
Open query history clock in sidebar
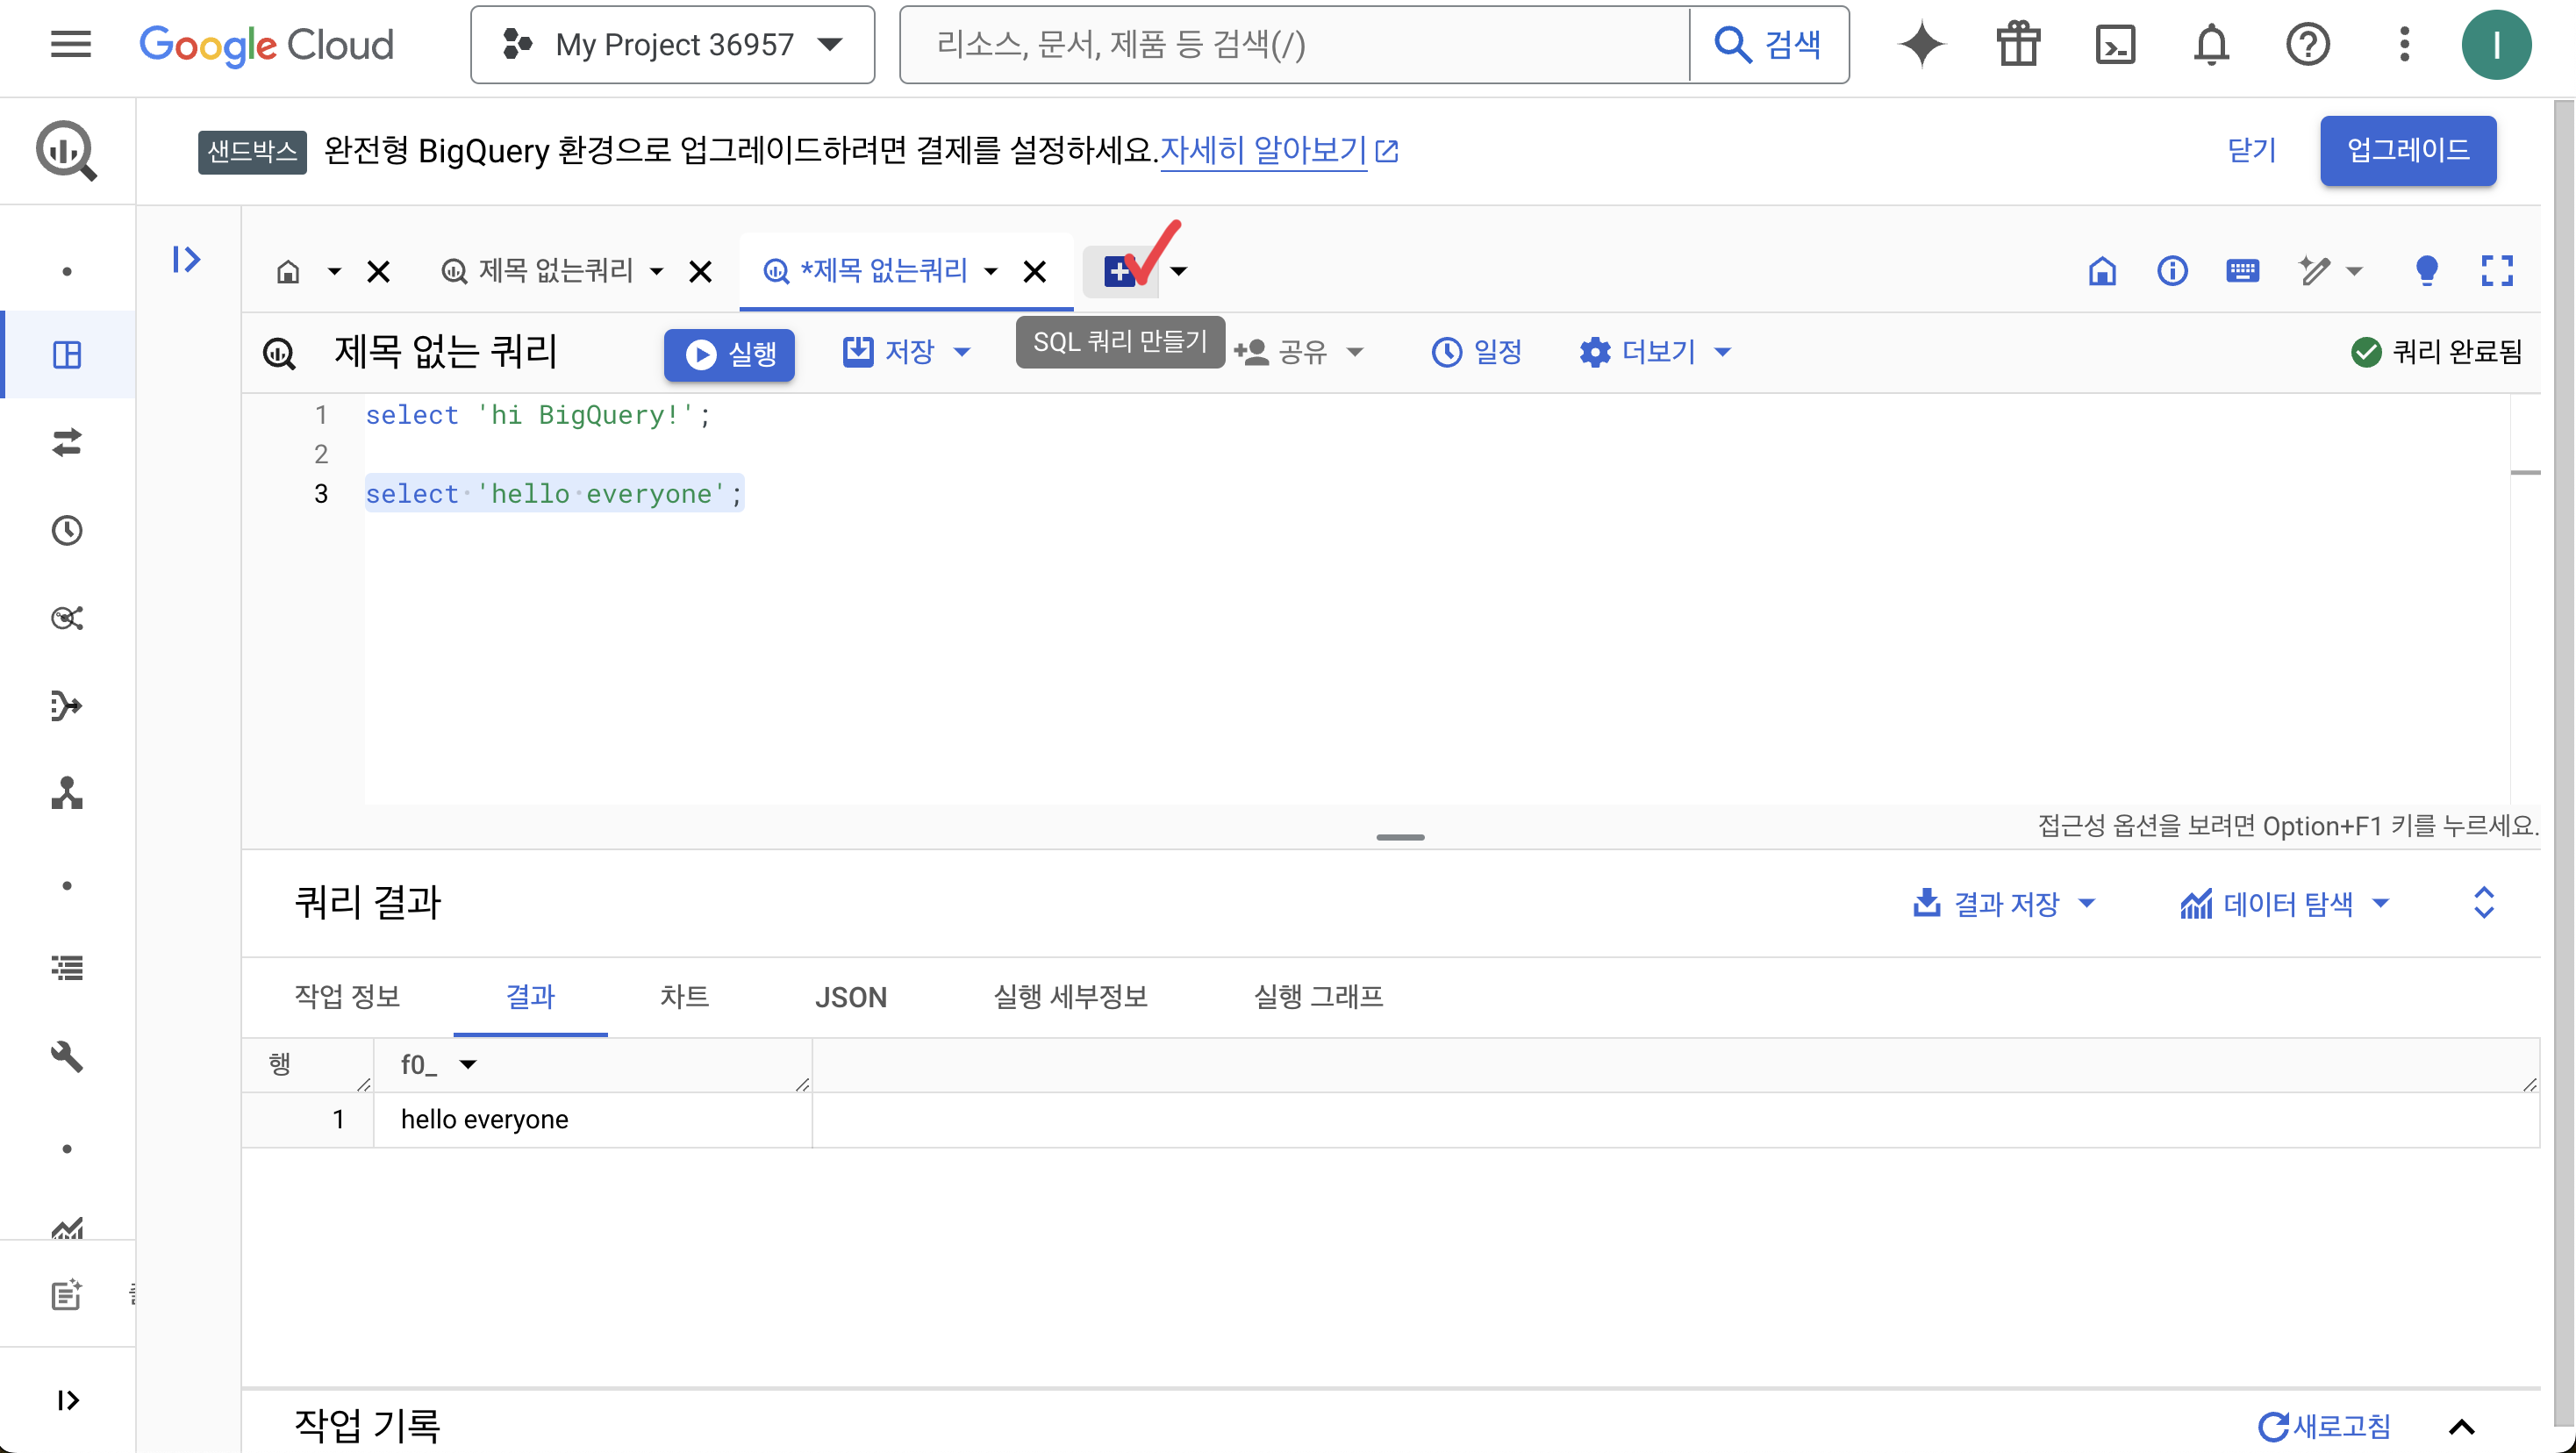[x=67, y=530]
